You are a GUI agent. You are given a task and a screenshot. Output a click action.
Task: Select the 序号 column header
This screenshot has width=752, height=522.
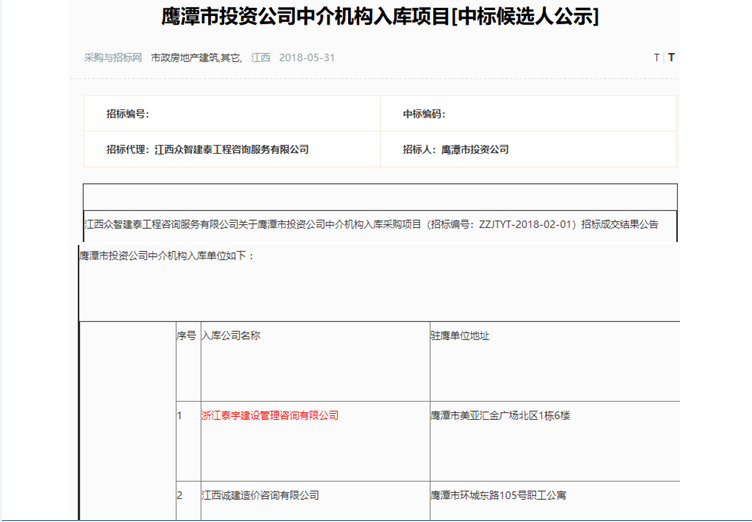click(186, 335)
